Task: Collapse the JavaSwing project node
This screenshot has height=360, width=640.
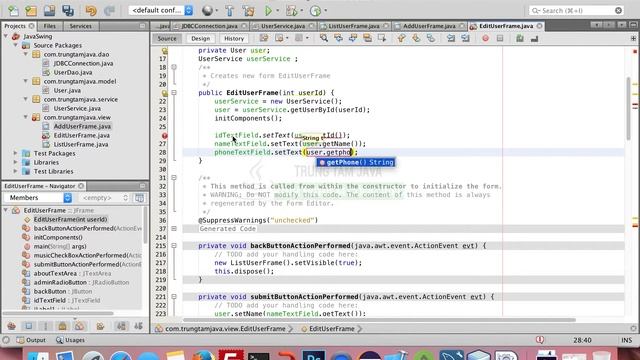Action: pos(6,36)
